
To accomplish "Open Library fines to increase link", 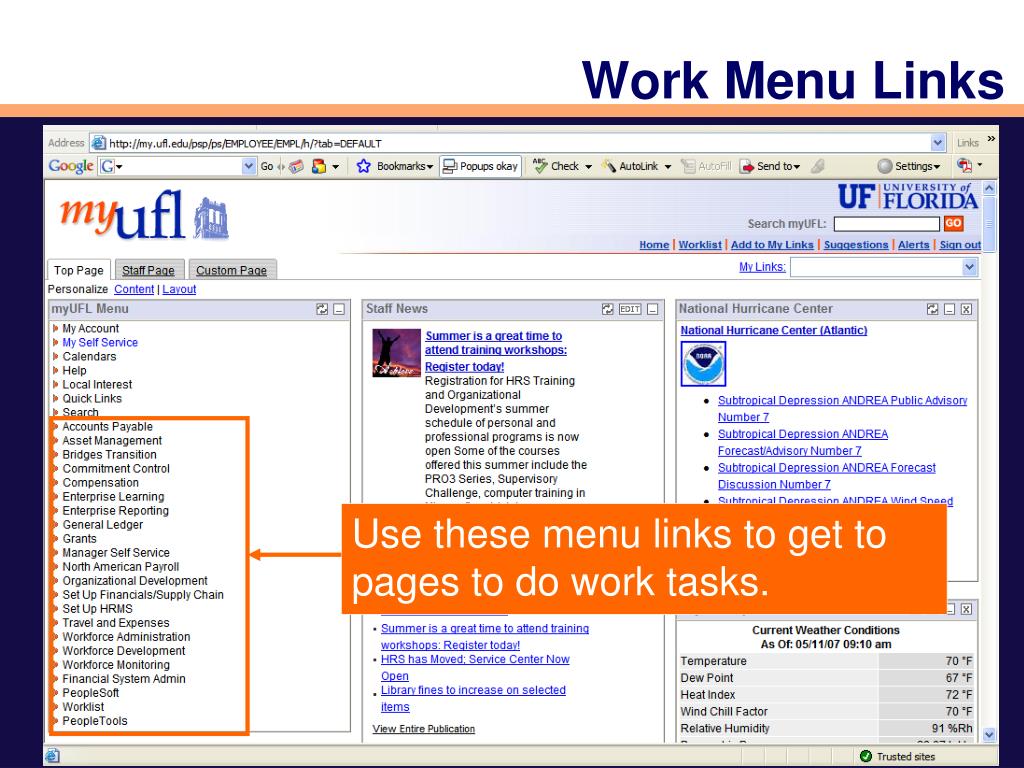I will point(473,698).
